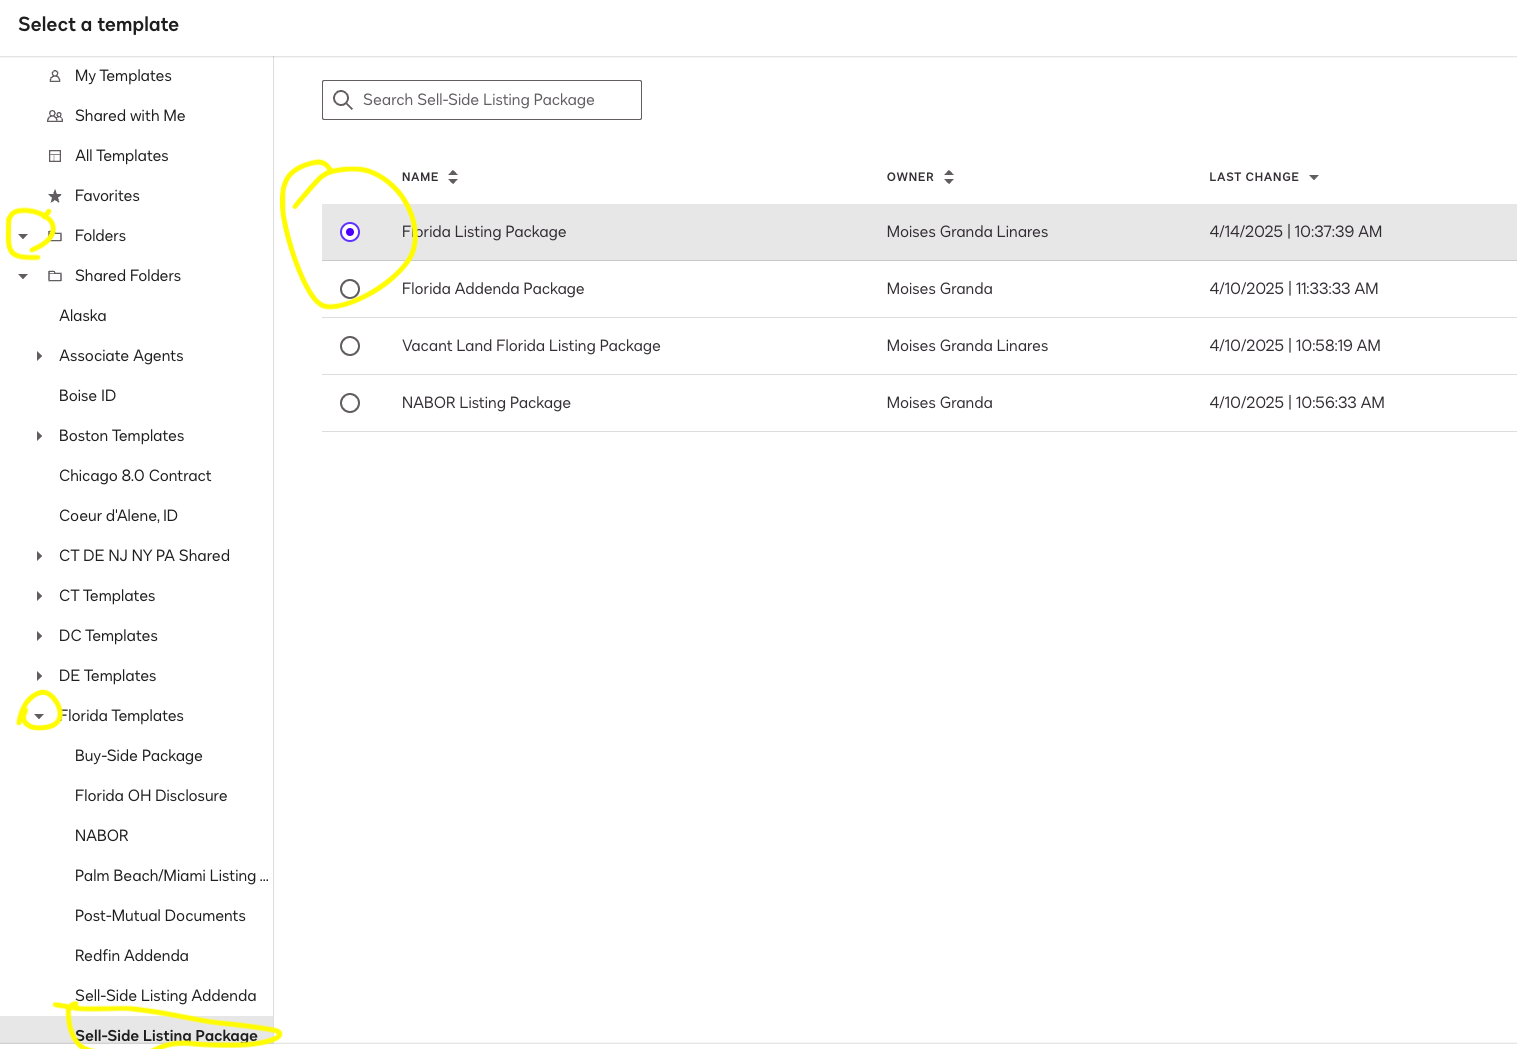Toggle Last Change sort arrow
The height and width of the screenshot is (1049, 1517).
[x=1314, y=177]
